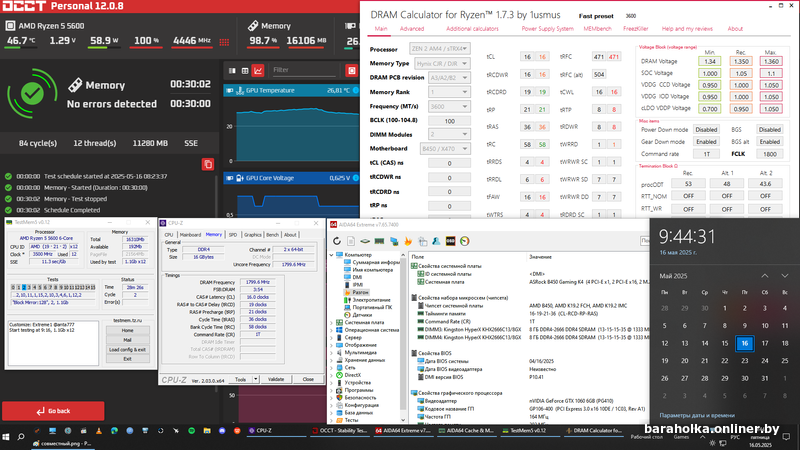Image resolution: width=800 pixels, height=450 pixels.
Task: Open Spotify from the taskbar
Action: click(x=191, y=431)
